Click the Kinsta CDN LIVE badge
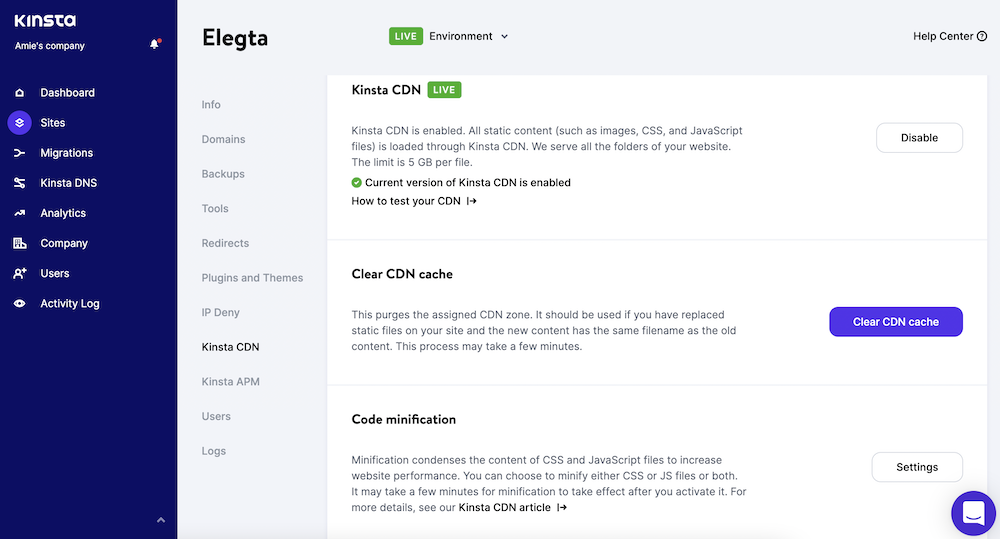 pos(444,90)
